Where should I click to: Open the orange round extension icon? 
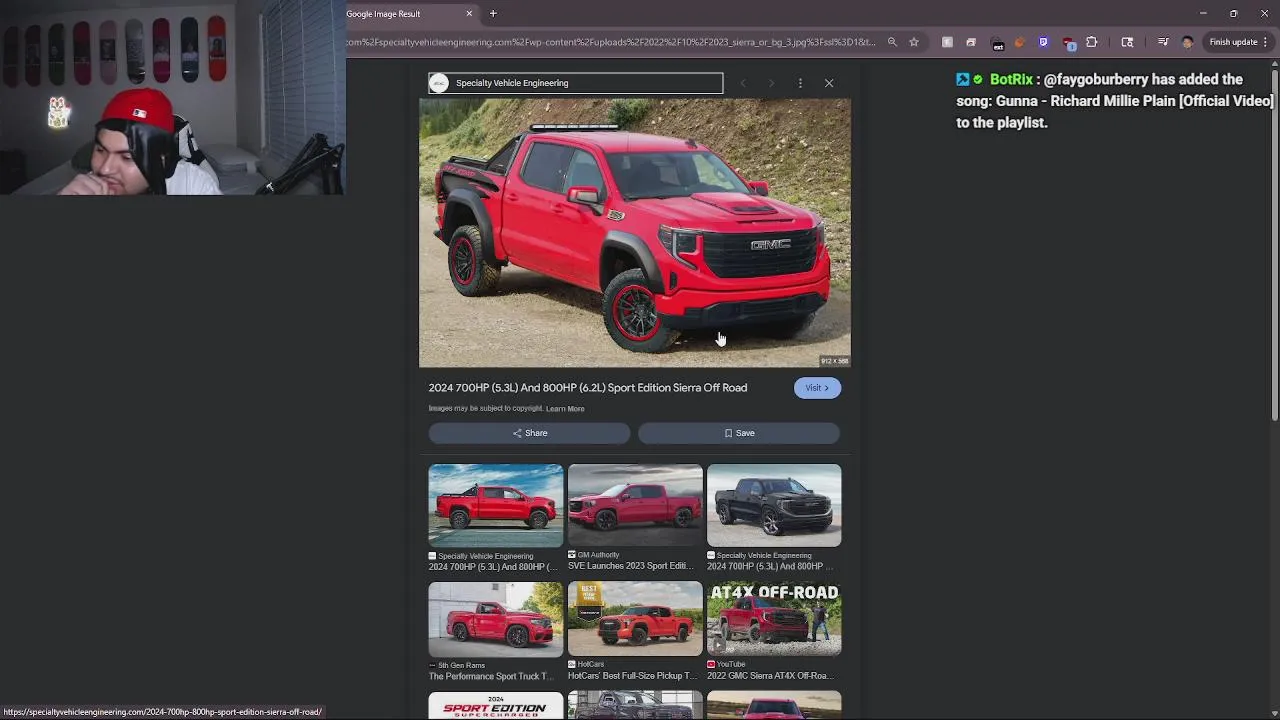tap(1020, 42)
